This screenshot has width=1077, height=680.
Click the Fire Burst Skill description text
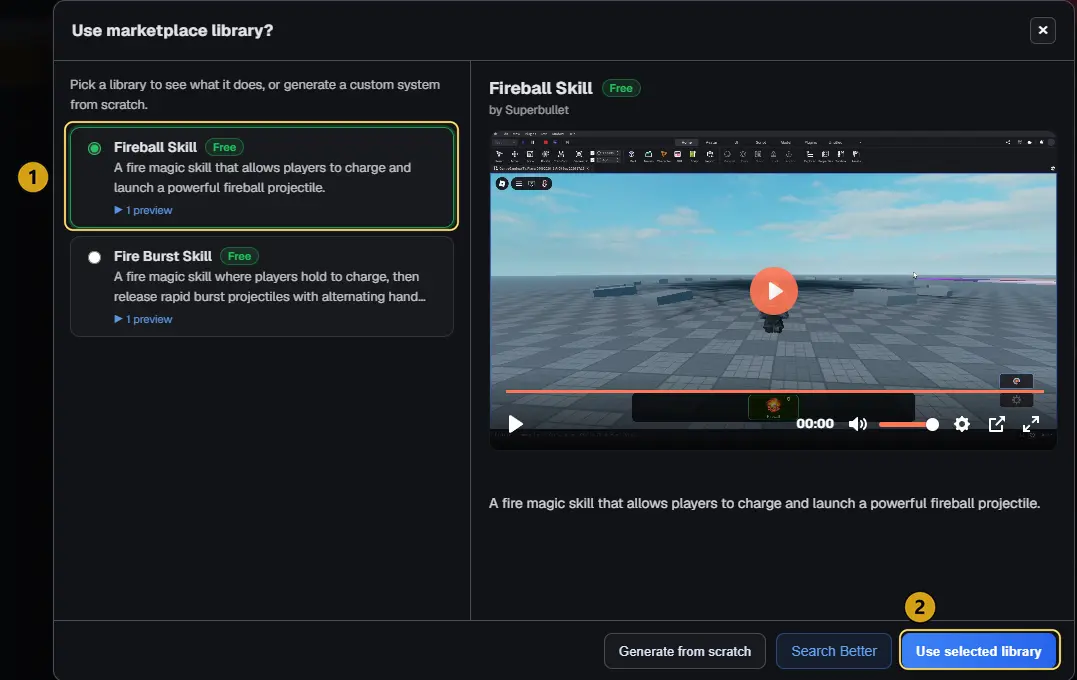point(269,286)
